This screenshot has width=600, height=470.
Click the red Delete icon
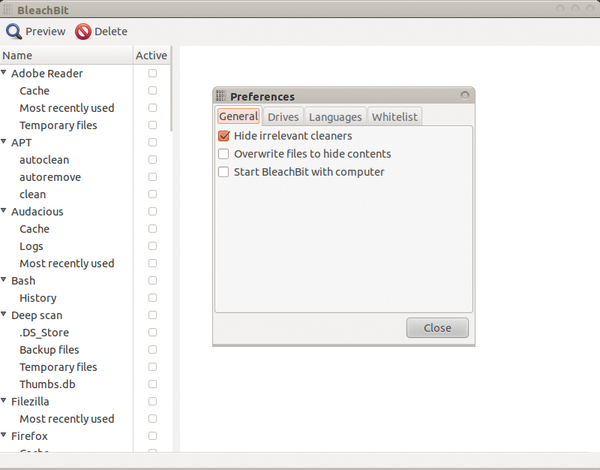point(83,31)
